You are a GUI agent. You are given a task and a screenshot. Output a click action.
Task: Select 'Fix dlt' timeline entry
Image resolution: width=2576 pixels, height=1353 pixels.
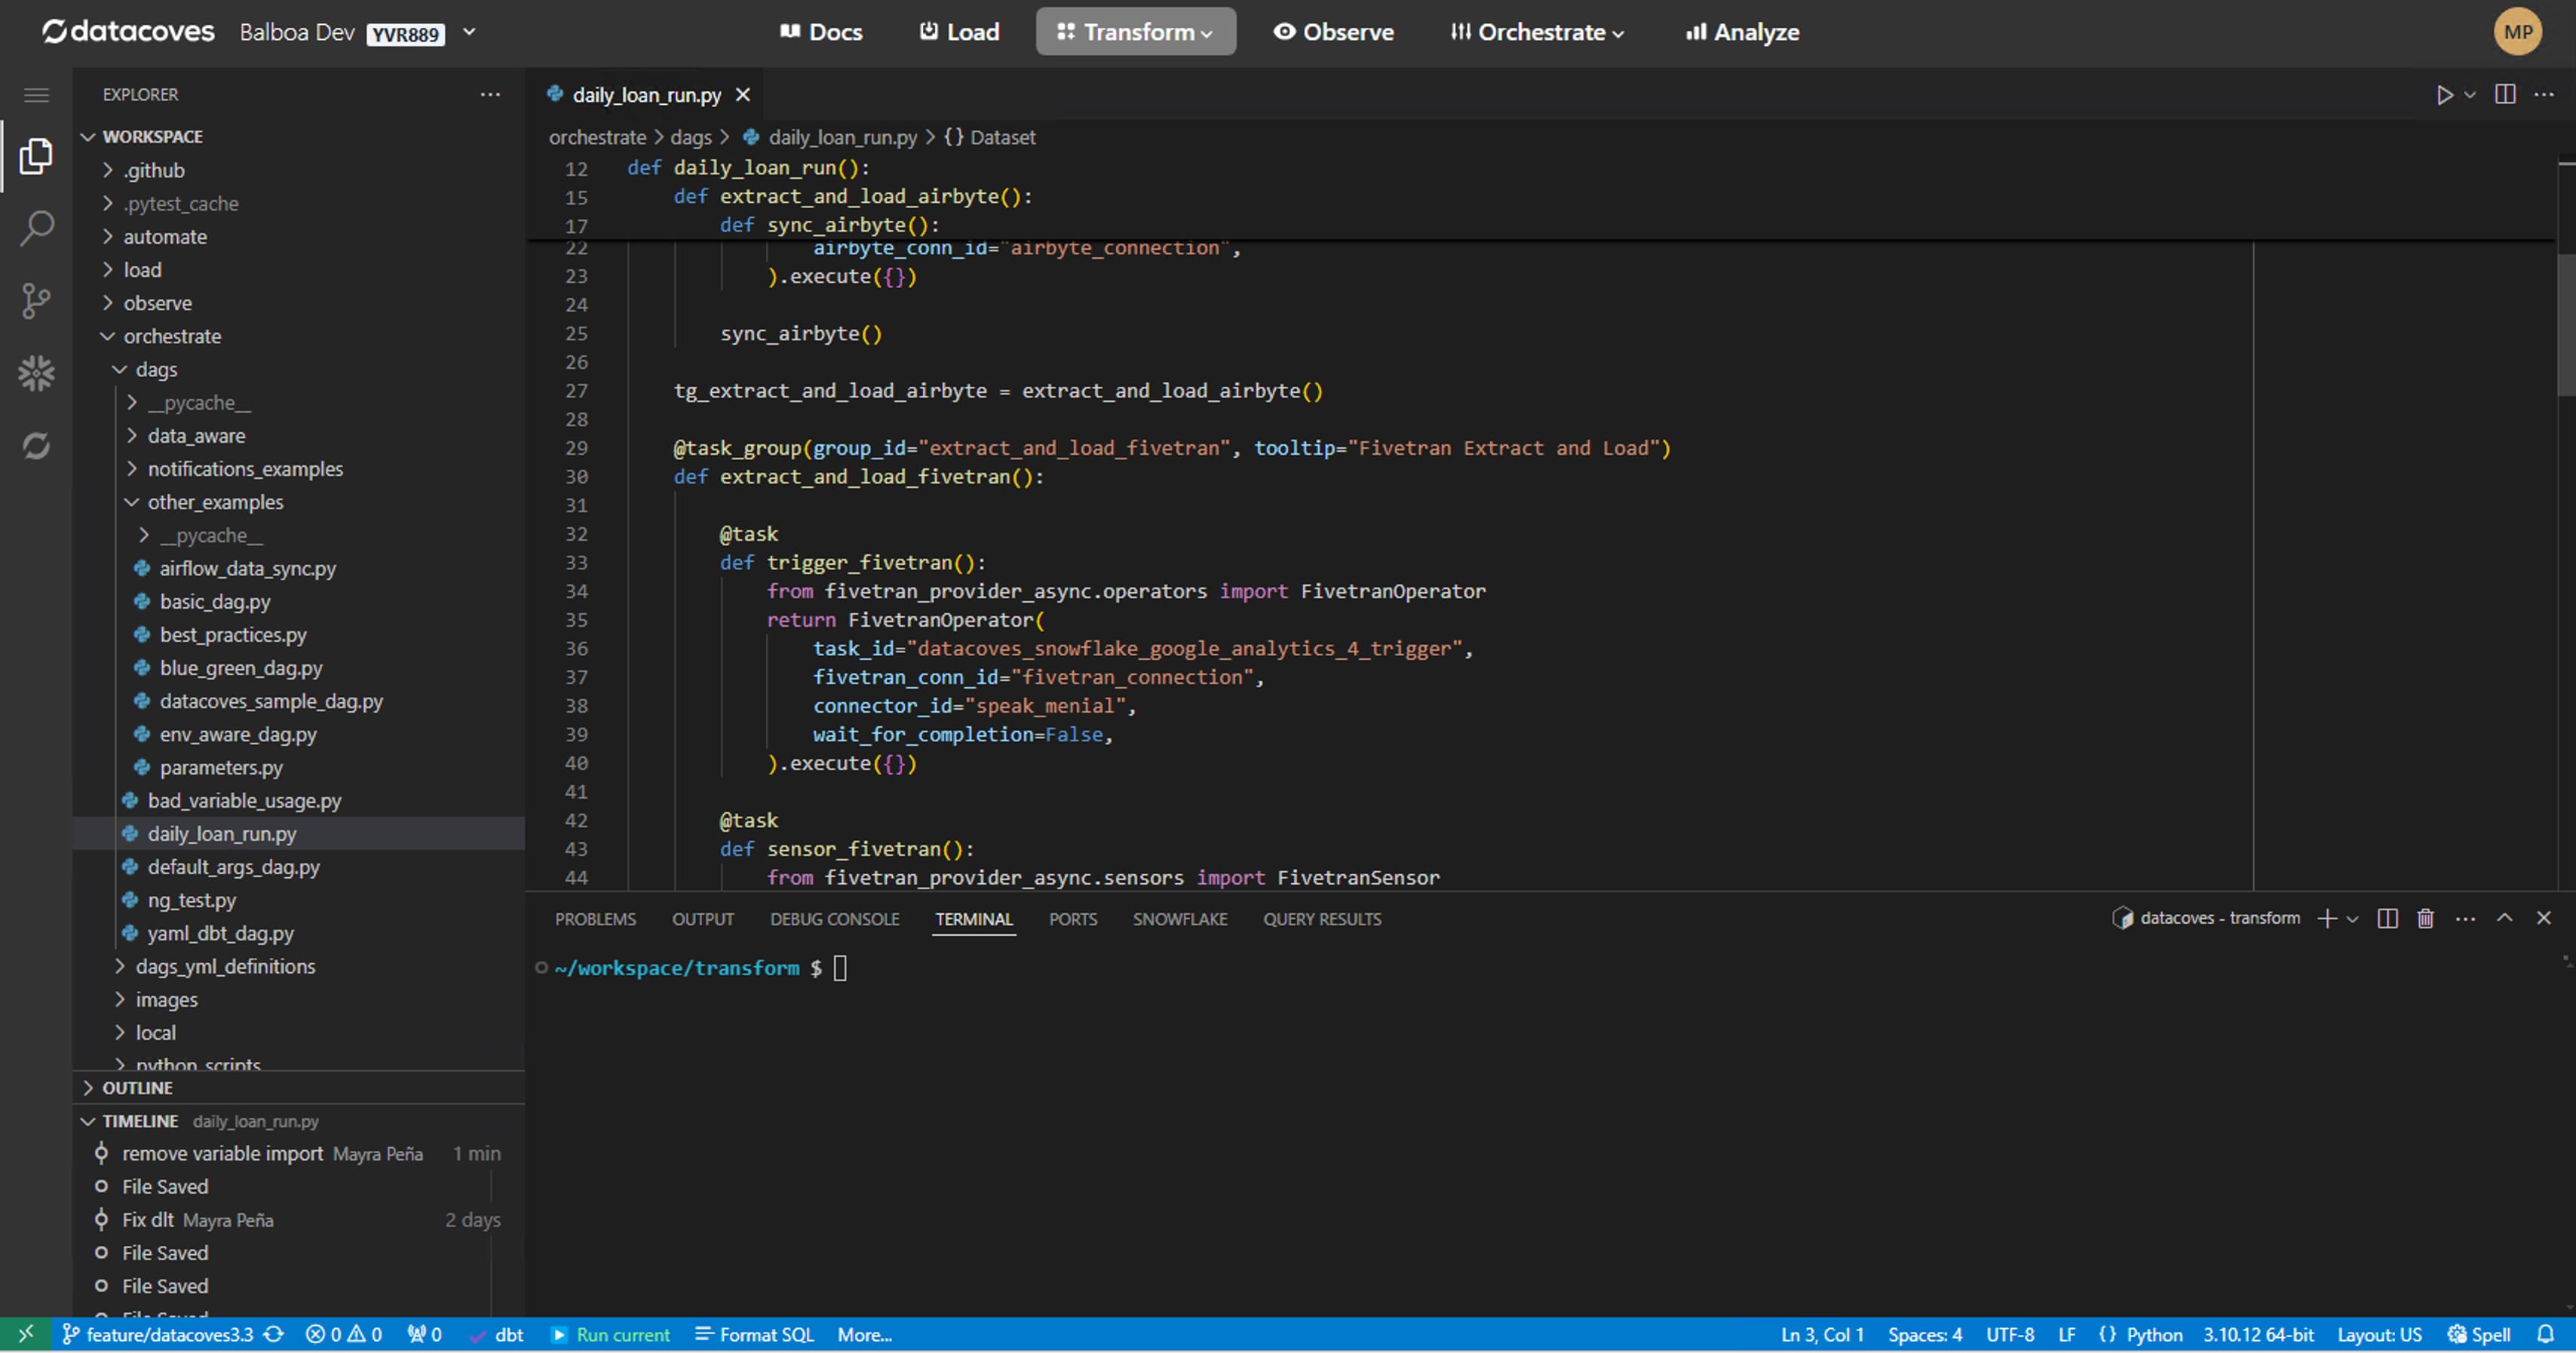coord(299,1219)
